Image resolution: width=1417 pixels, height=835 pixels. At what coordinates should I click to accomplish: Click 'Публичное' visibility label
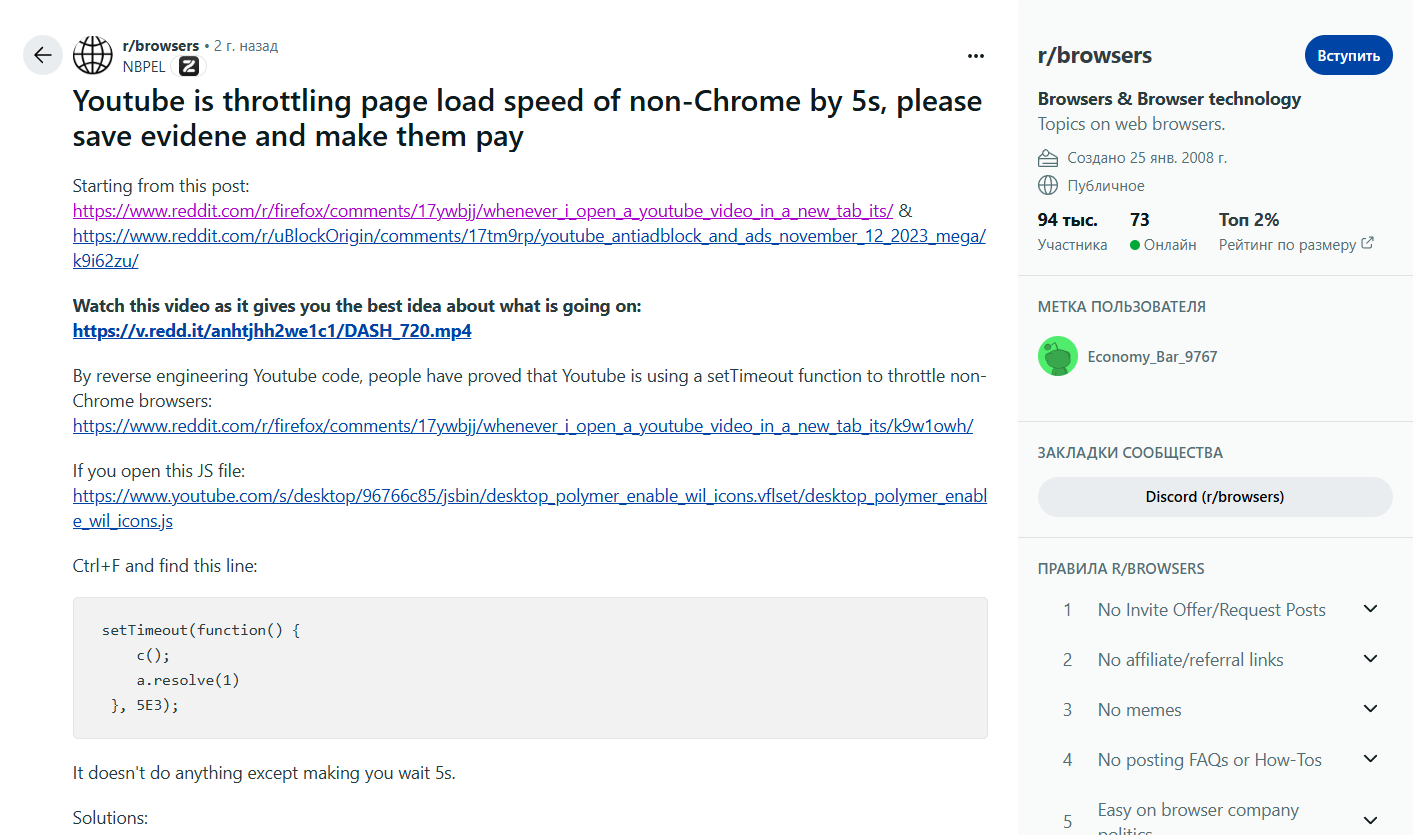click(x=1106, y=186)
